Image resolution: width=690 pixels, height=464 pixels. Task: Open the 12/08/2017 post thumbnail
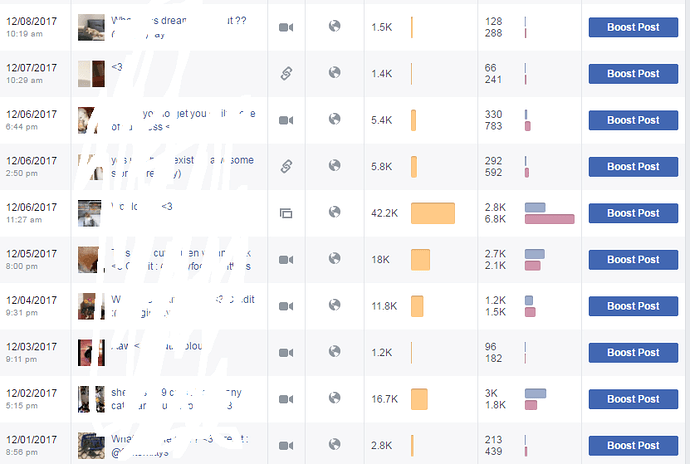click(x=92, y=27)
